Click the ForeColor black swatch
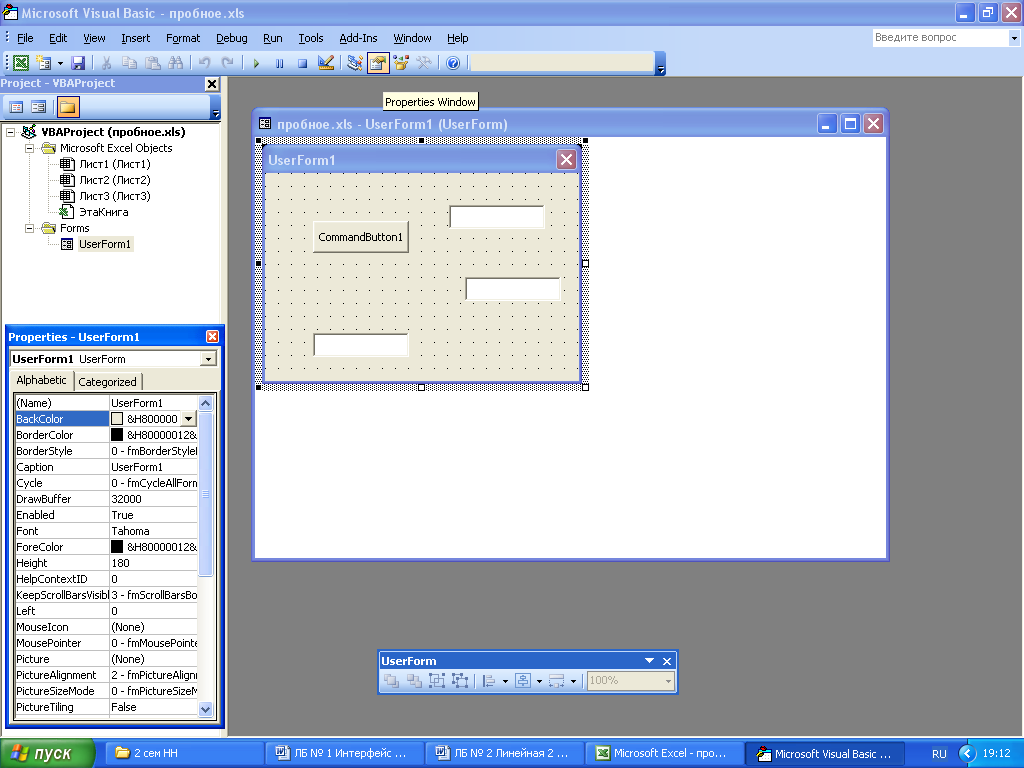 (x=117, y=547)
